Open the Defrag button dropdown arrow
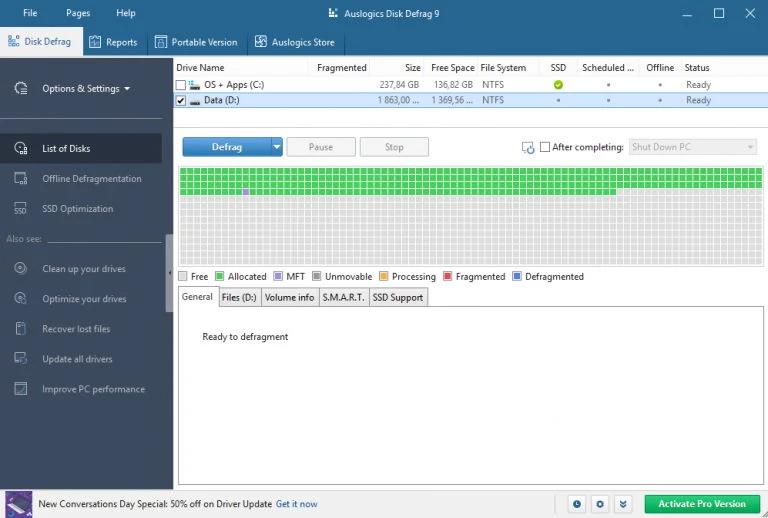Image resolution: width=768 pixels, height=518 pixels. [x=277, y=147]
